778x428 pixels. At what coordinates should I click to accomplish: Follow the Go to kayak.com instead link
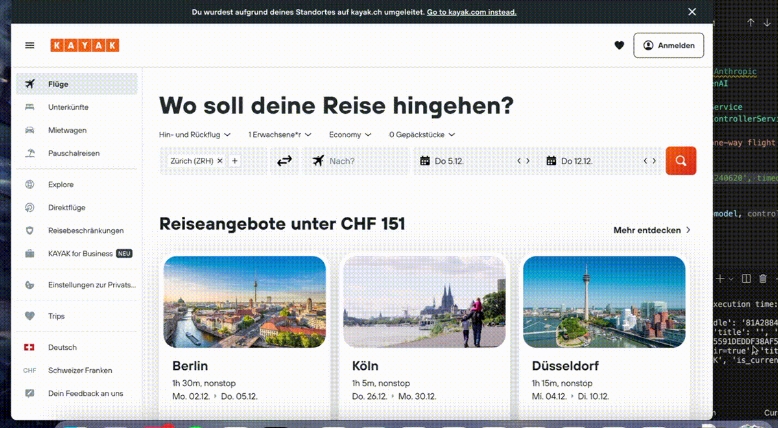point(471,12)
